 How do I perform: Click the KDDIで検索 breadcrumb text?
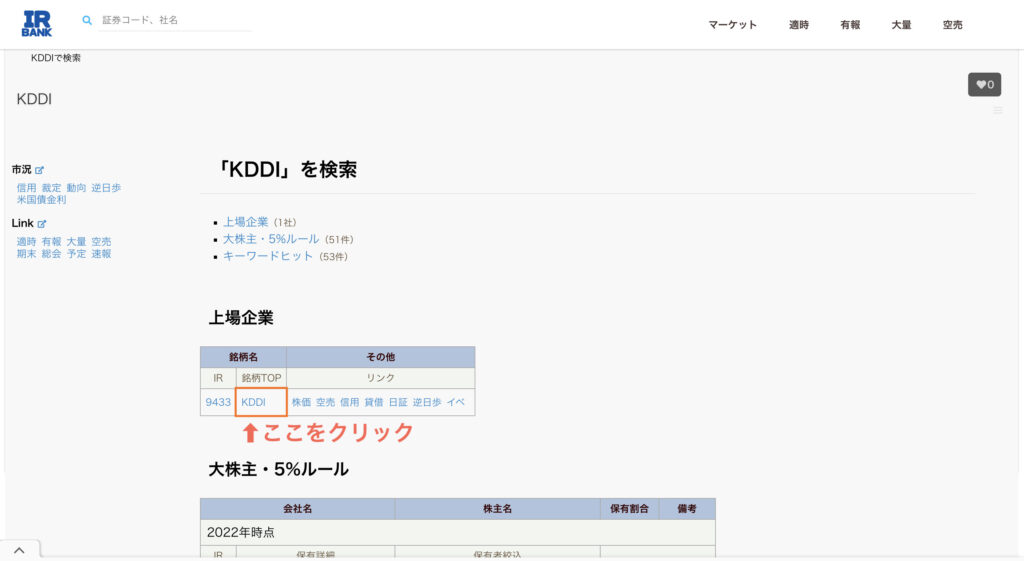pos(56,58)
